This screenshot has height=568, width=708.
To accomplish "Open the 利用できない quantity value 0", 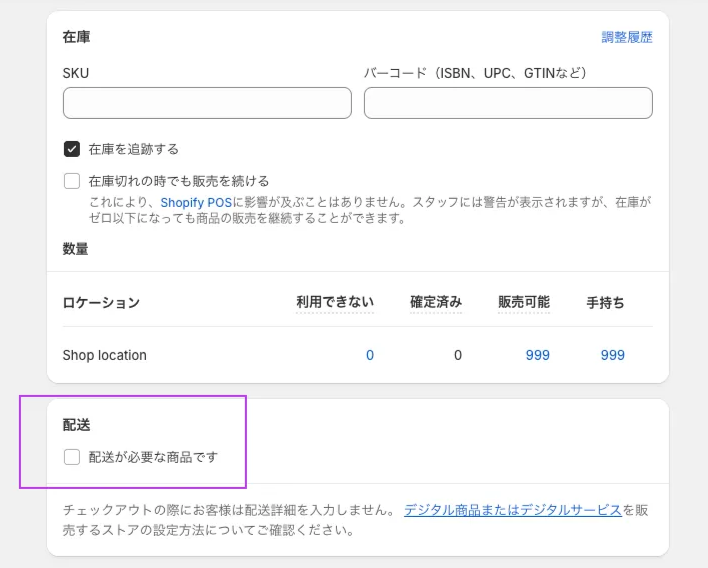I will (369, 355).
